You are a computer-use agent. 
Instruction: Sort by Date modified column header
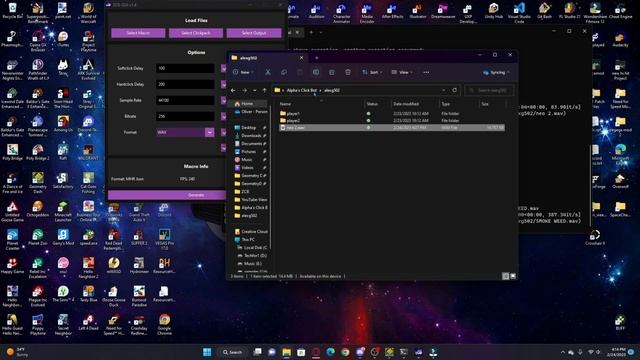coord(406,104)
